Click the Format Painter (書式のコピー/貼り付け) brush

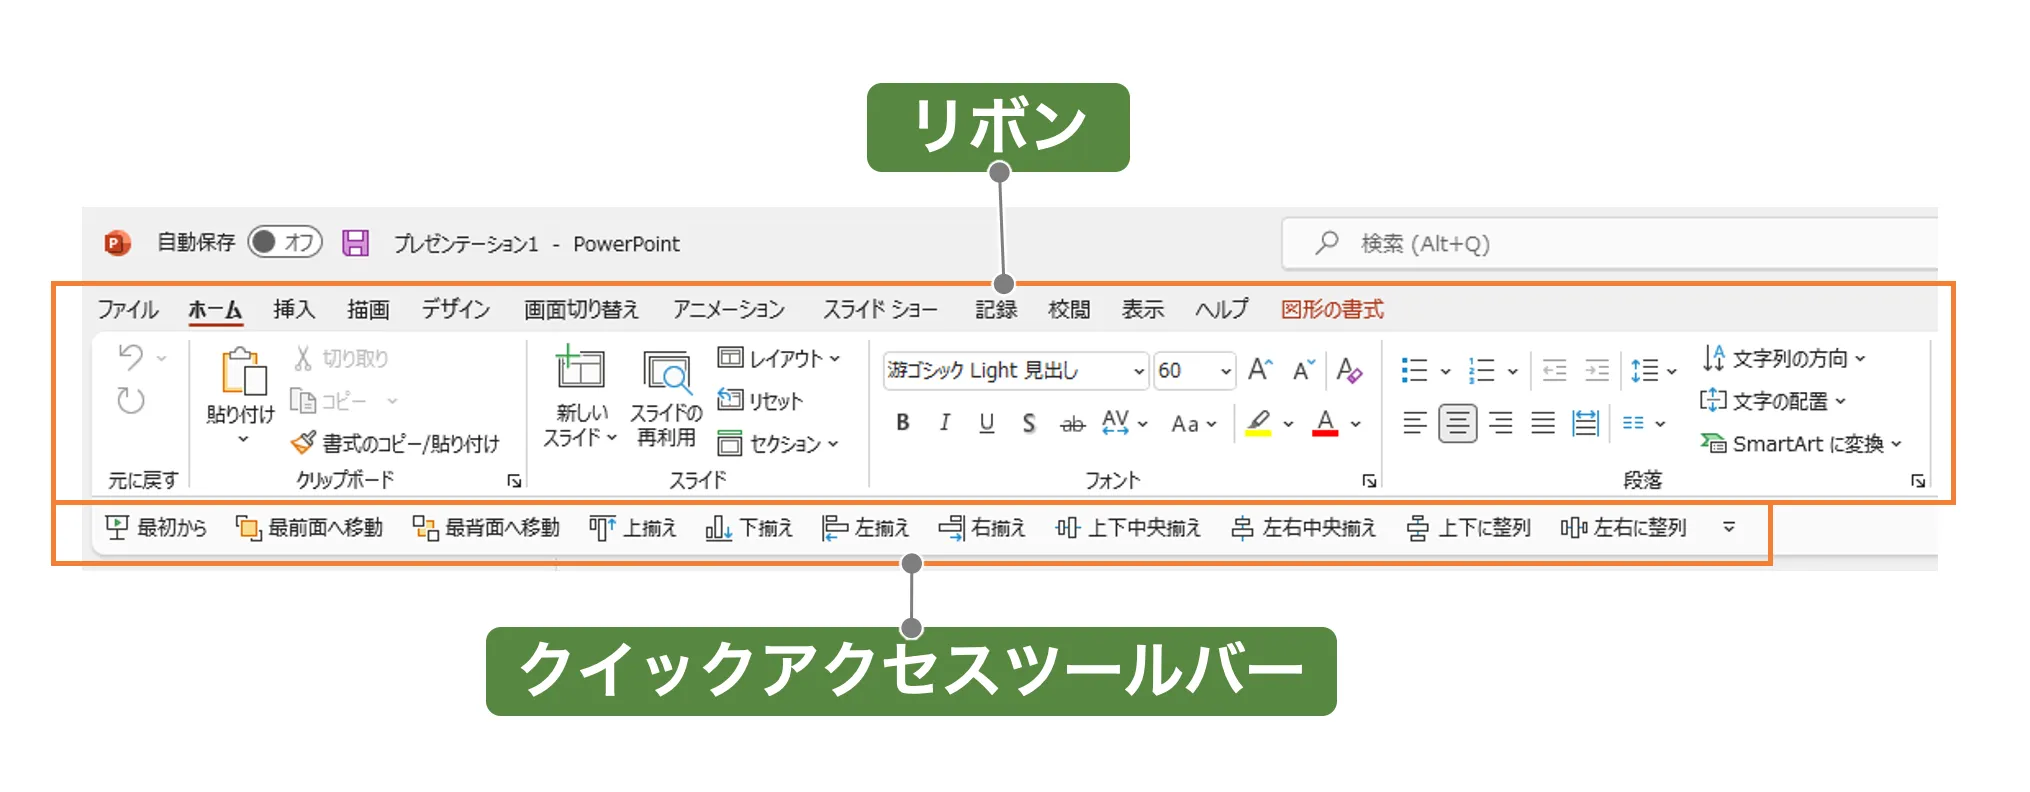pos(303,443)
